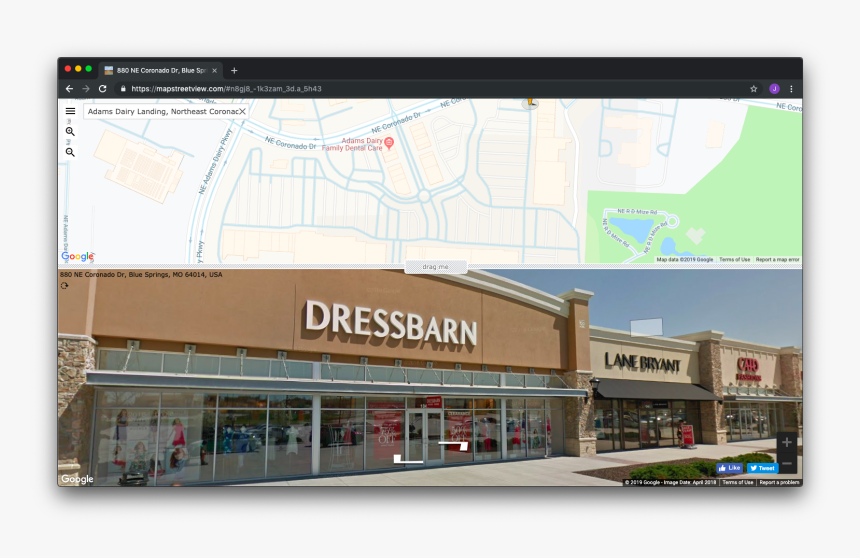Image resolution: width=860 pixels, height=558 pixels.
Task: Open a new browser tab
Action: coord(234,70)
